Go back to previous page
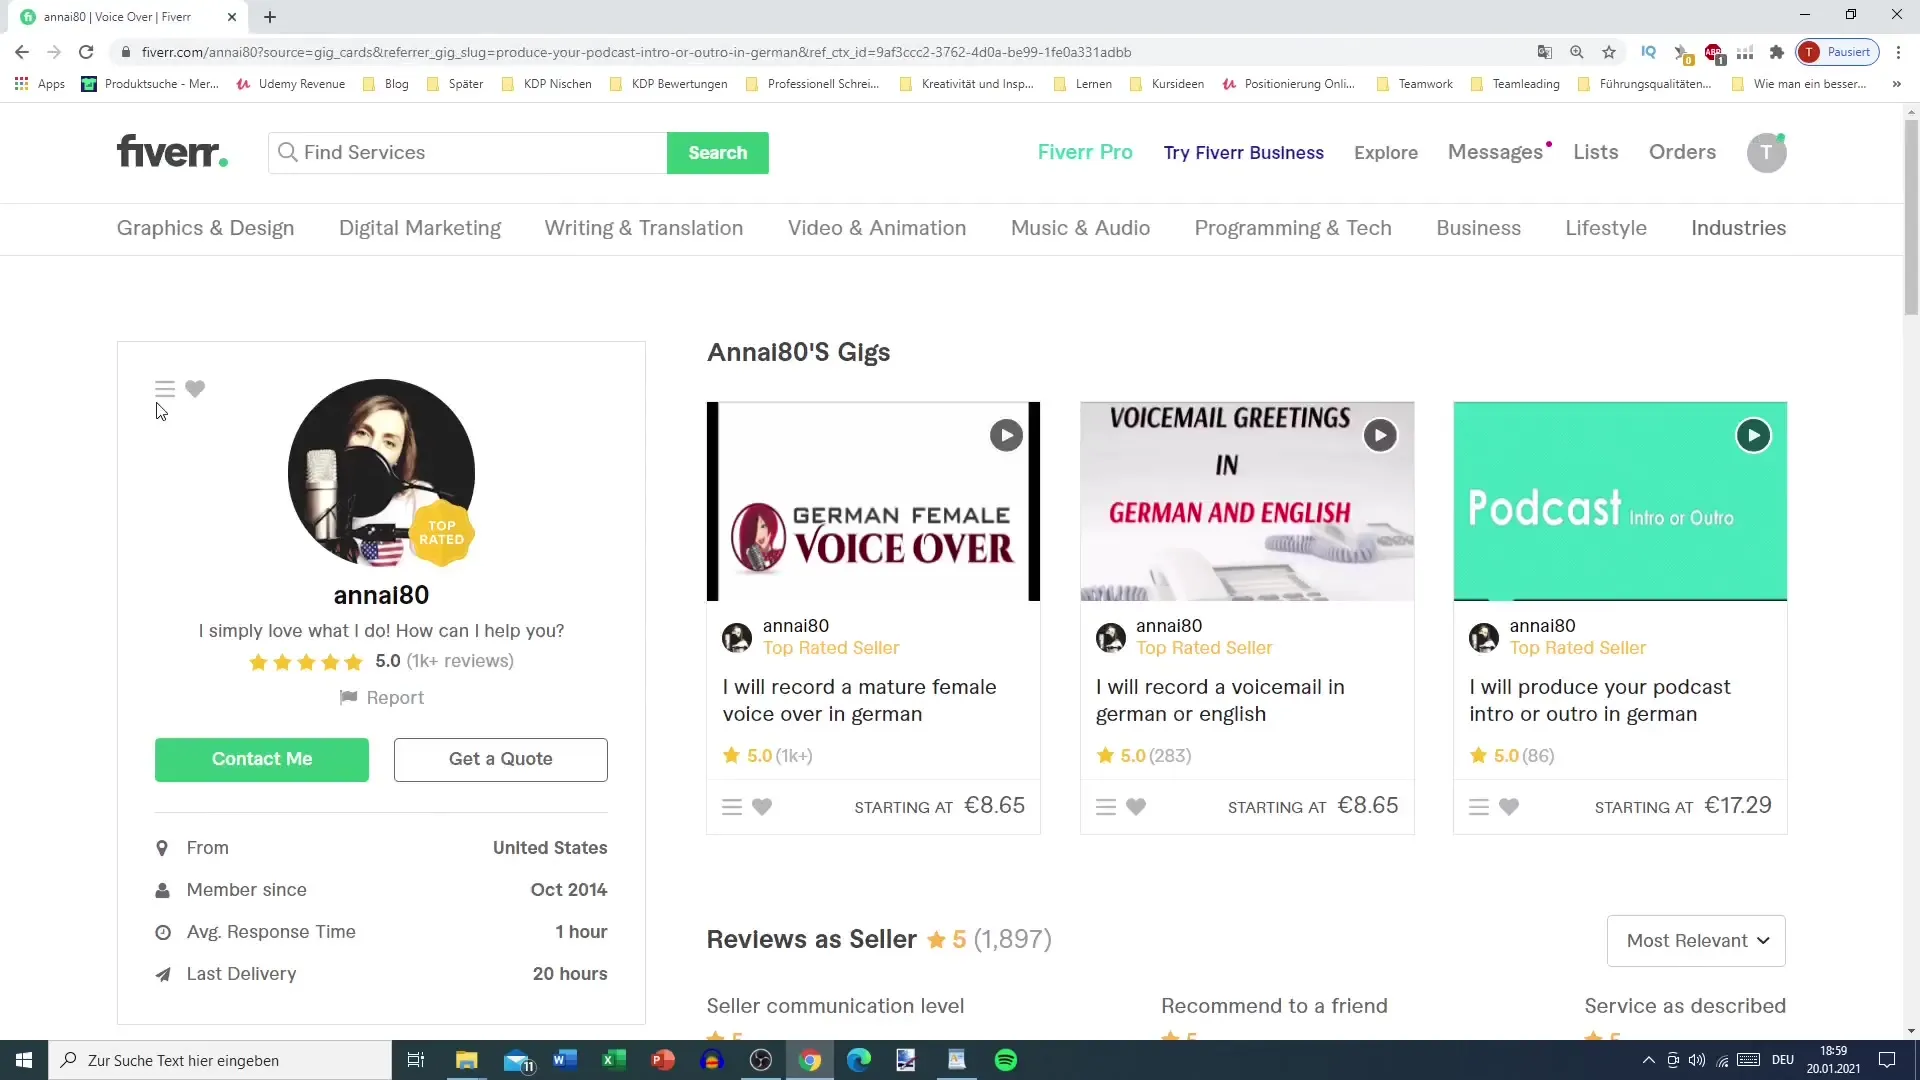Screen dimensions: 1920x1080 pyautogui.click(x=22, y=52)
